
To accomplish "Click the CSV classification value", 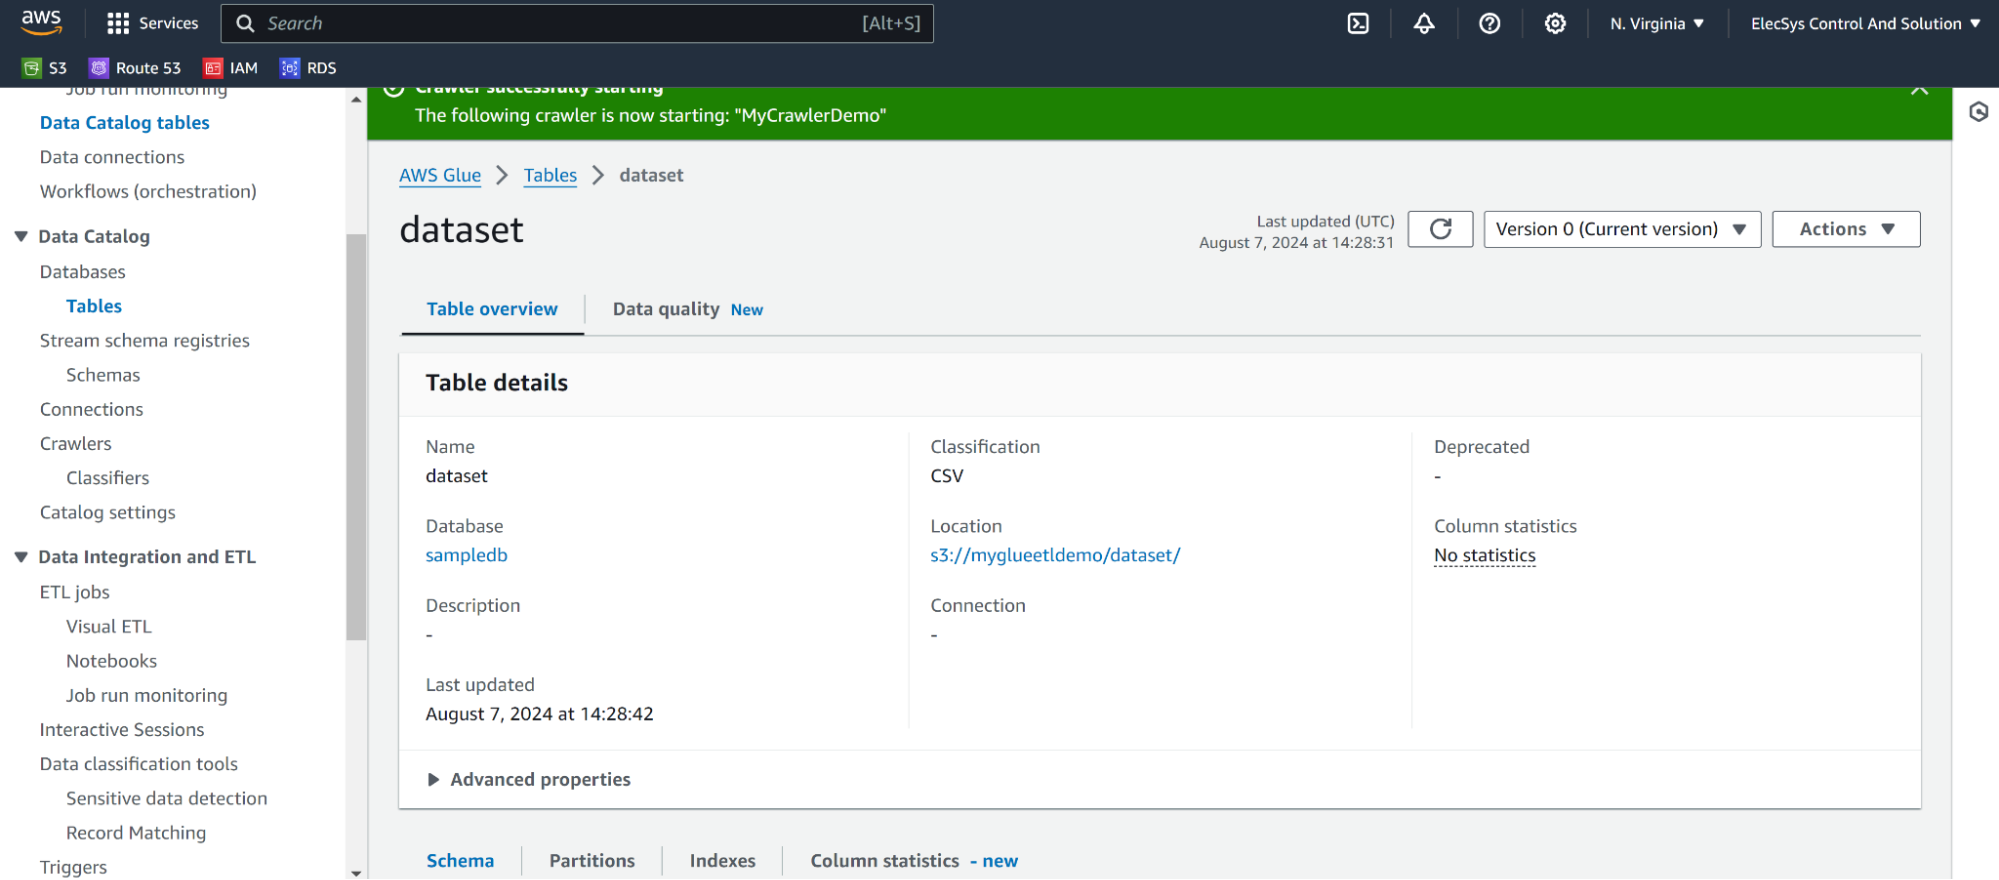I will coord(947,476).
